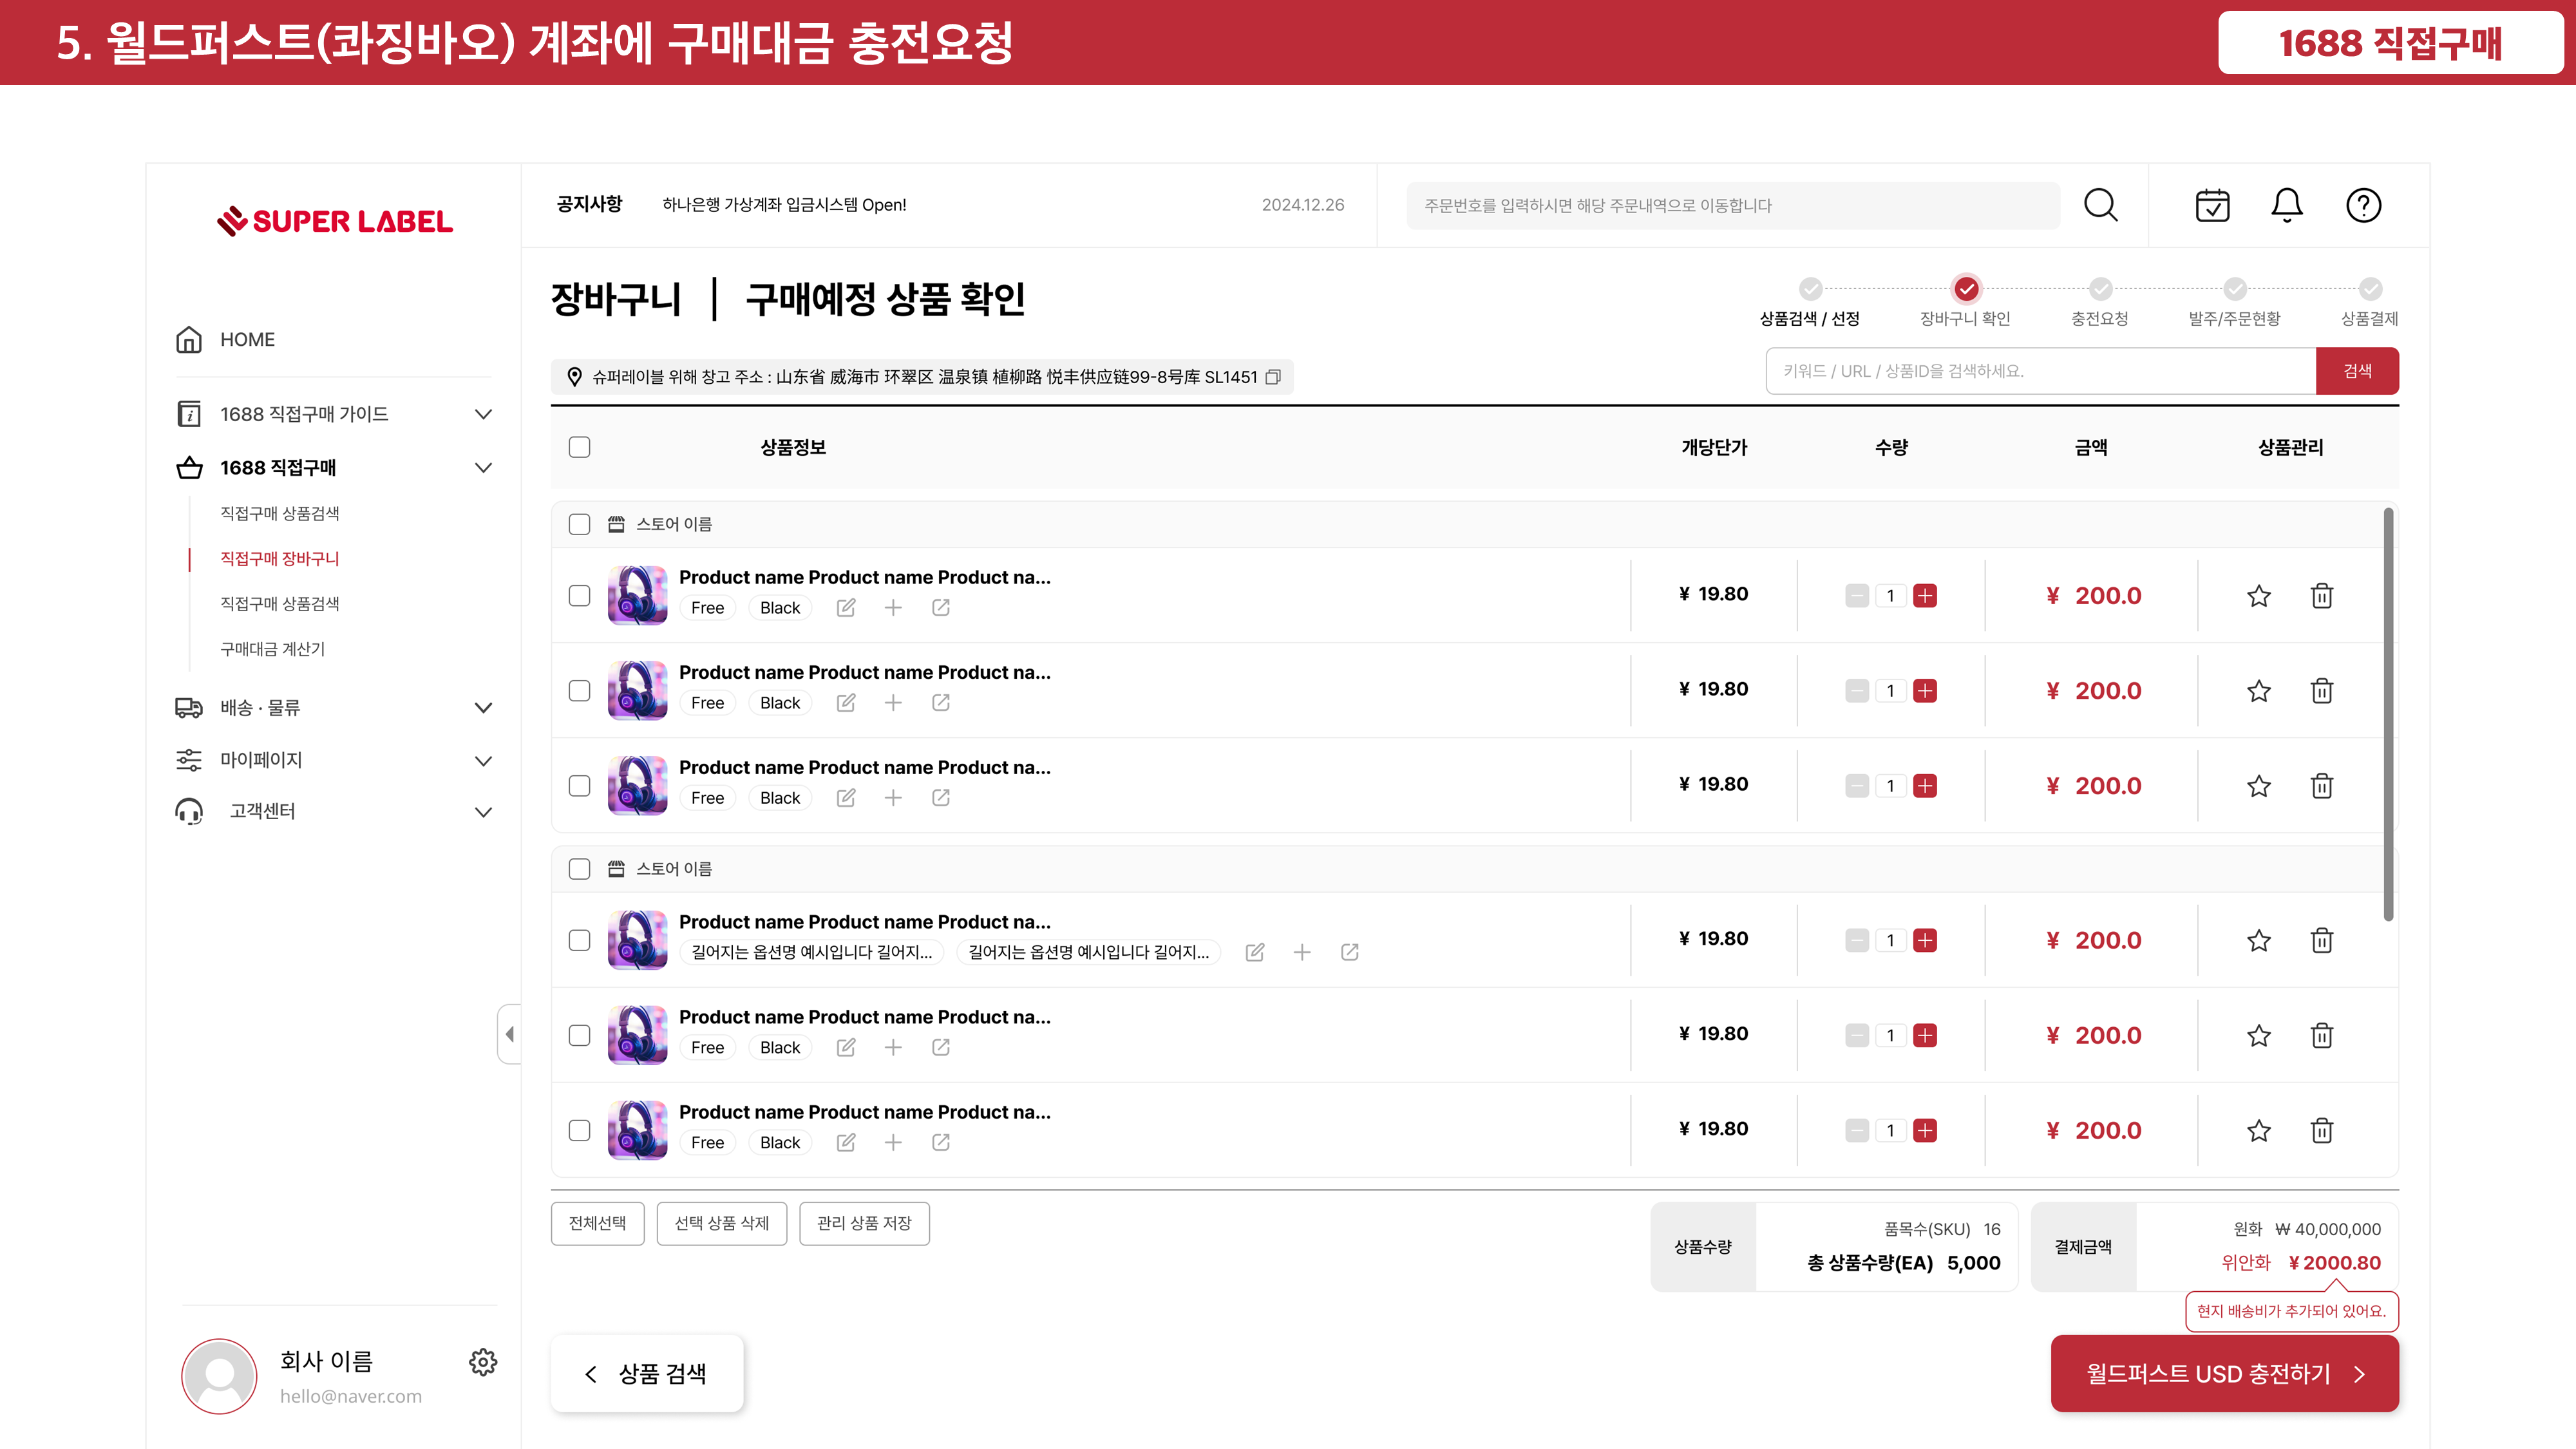Copy warehouse address with copy icon

pos(1273,377)
